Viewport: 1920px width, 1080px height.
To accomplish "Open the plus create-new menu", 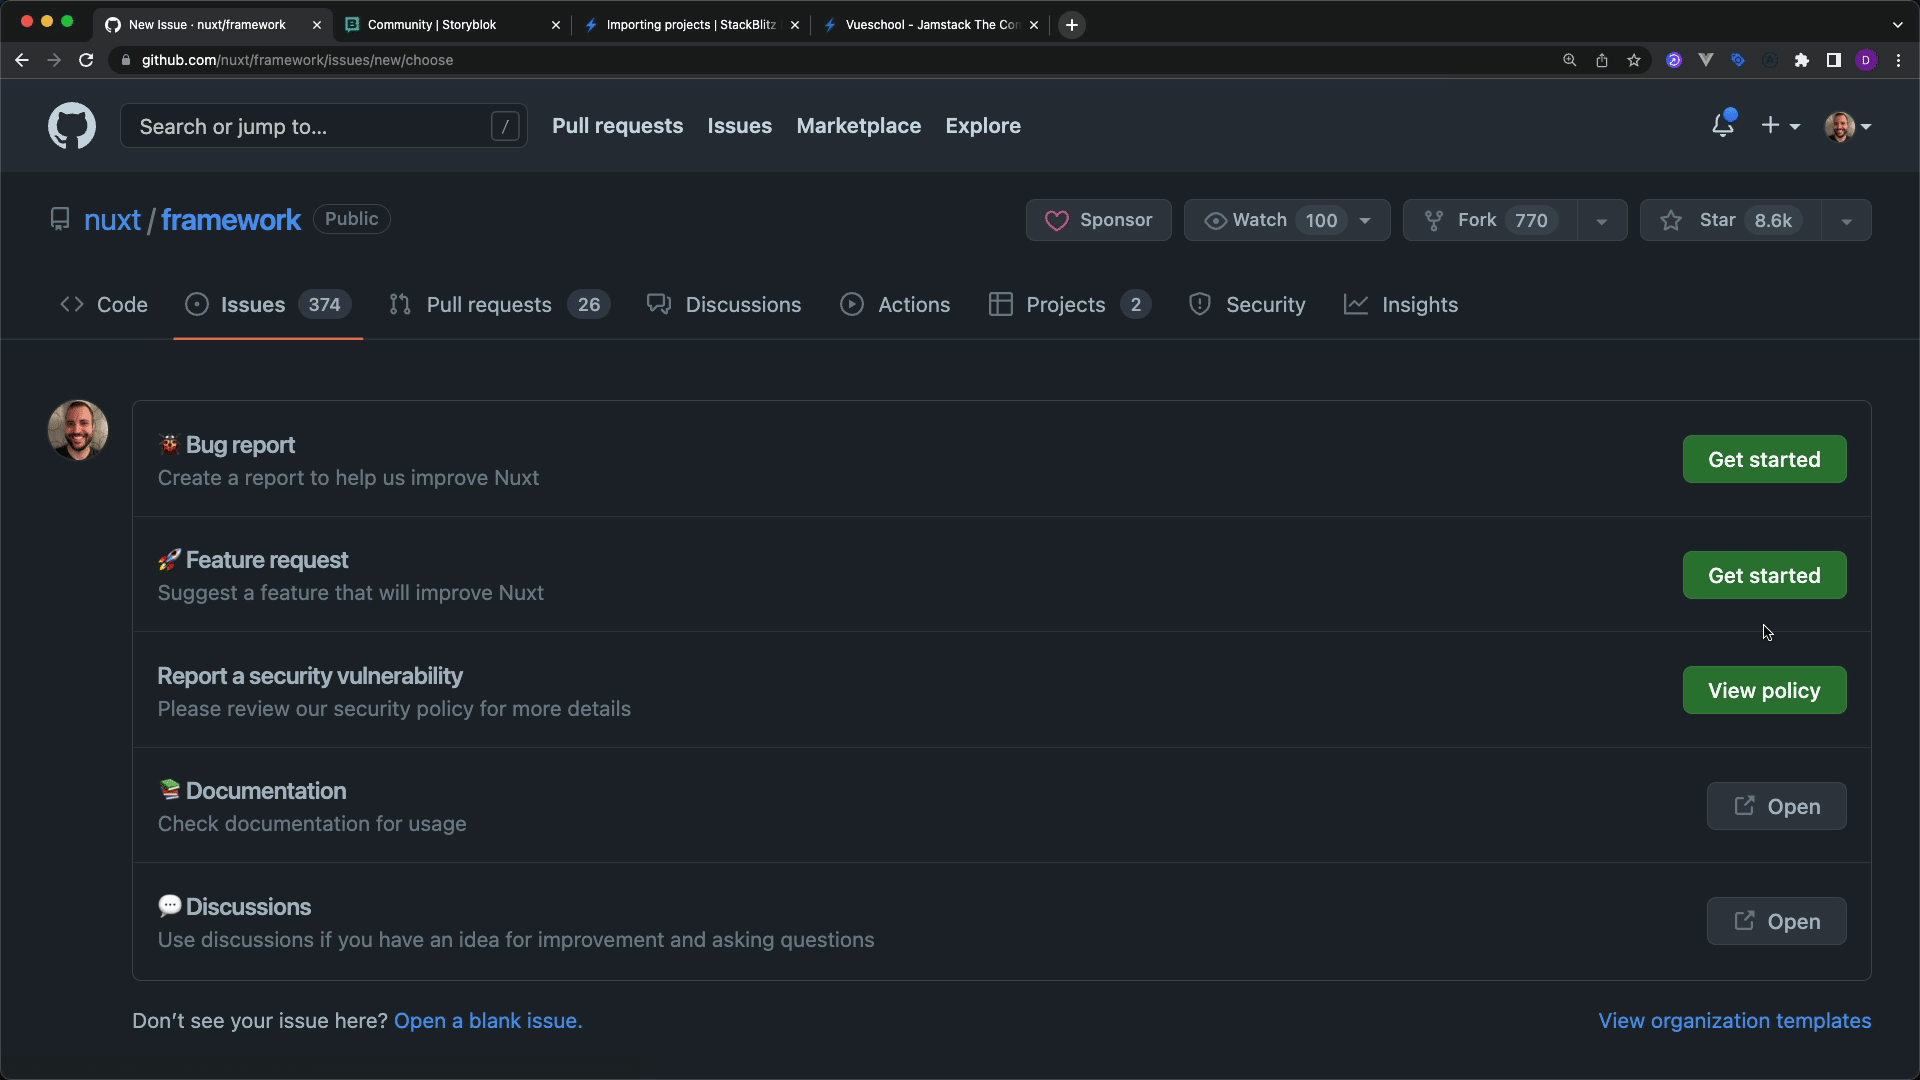I will (1780, 126).
